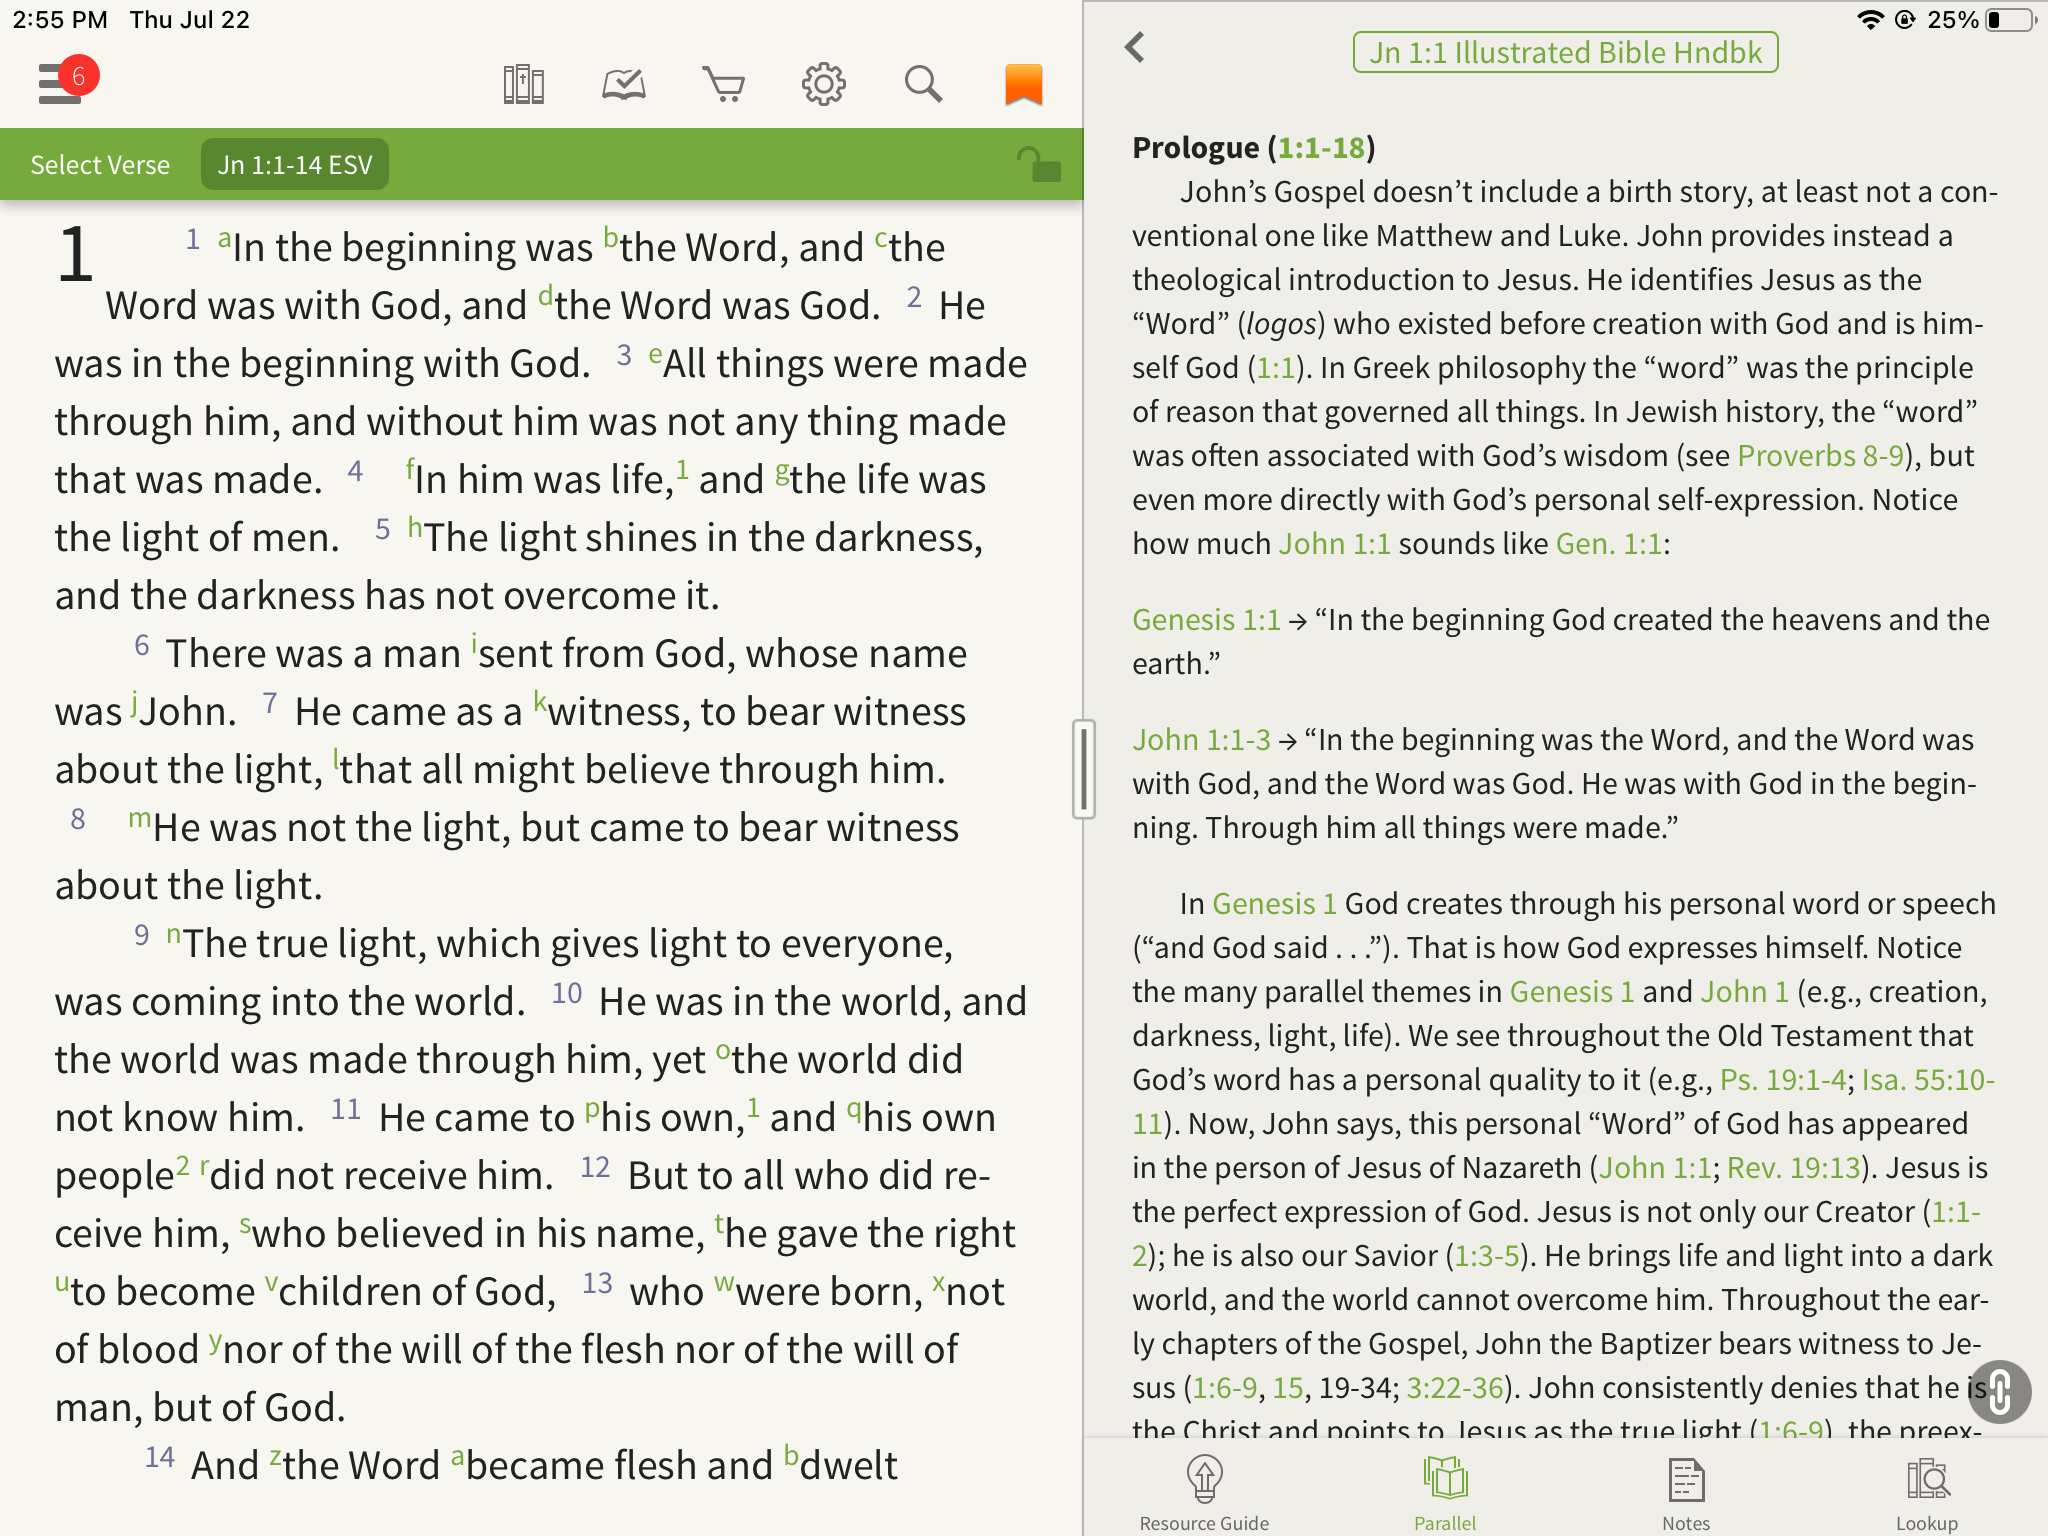This screenshot has height=1536, width=2048.
Task: Tap the red notification badge showing 6
Action: pyautogui.click(x=79, y=76)
